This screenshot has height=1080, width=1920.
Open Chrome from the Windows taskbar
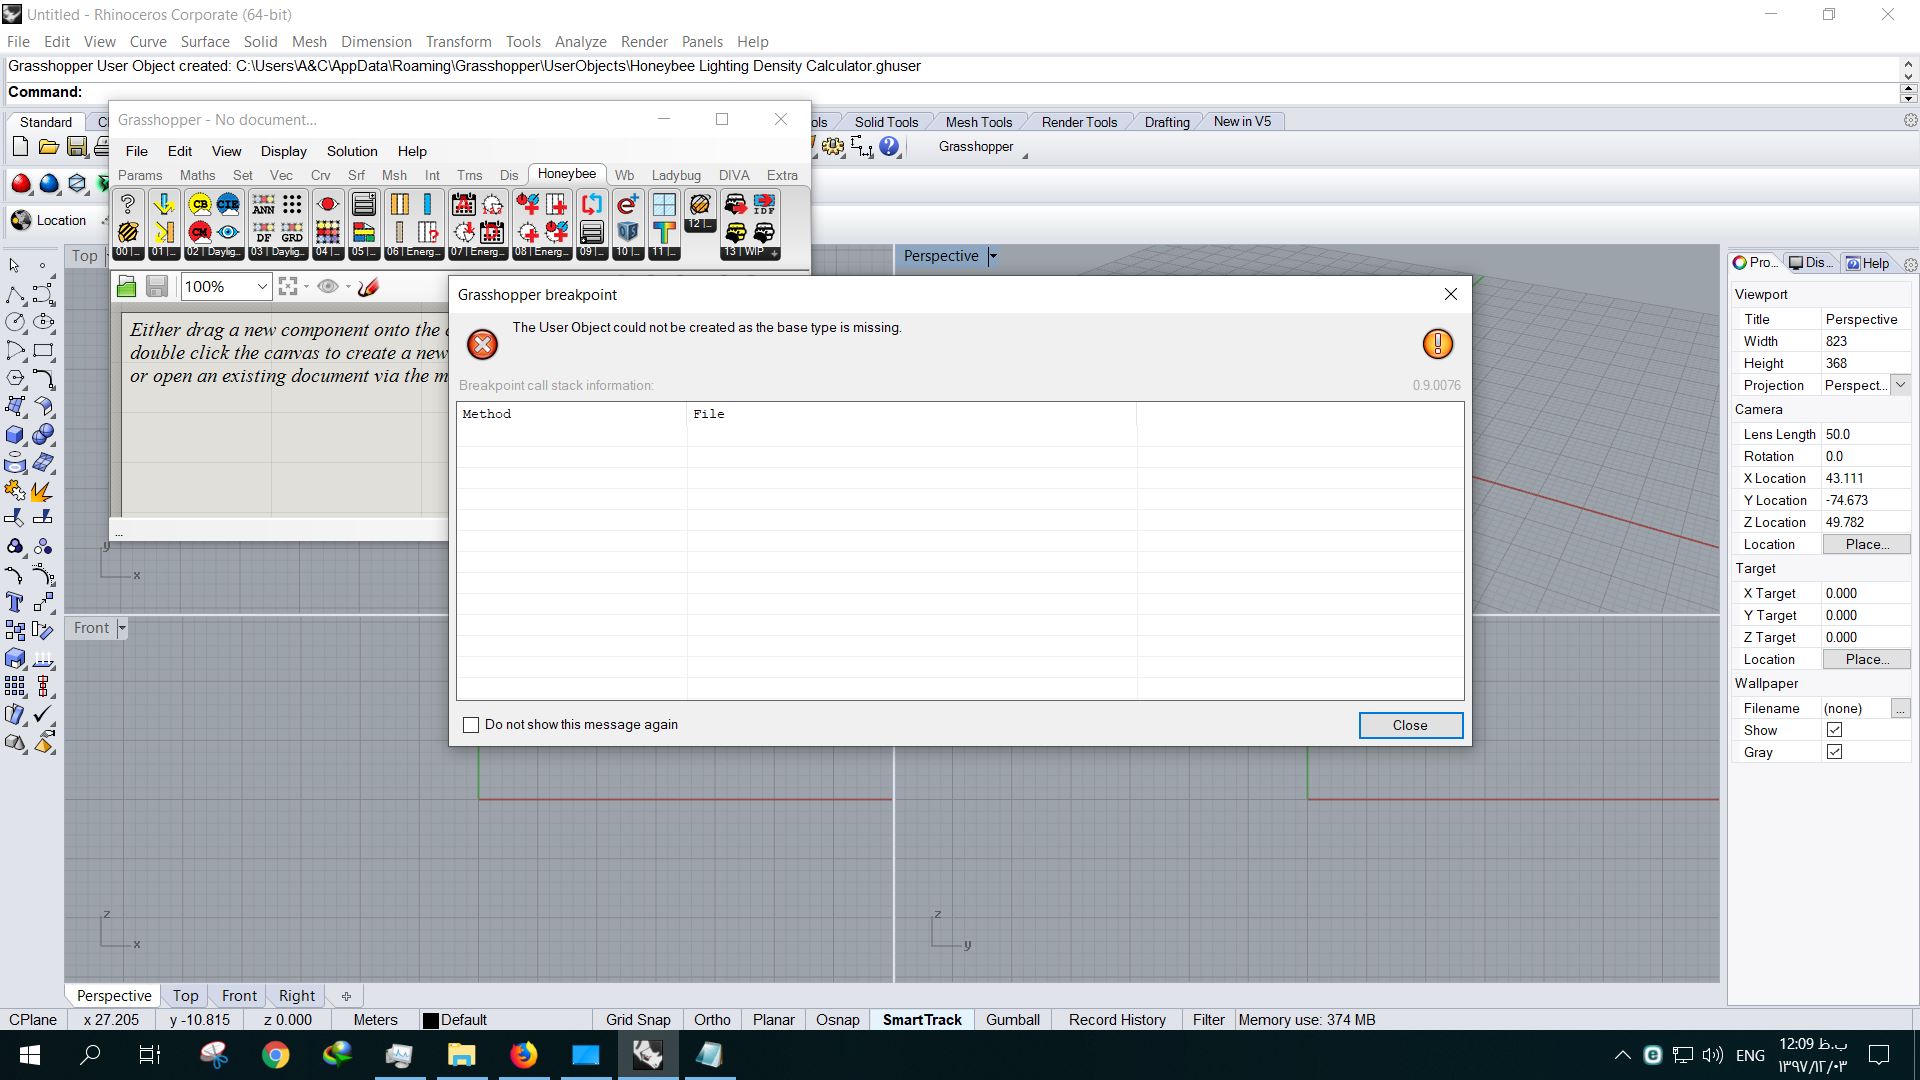tap(275, 1055)
